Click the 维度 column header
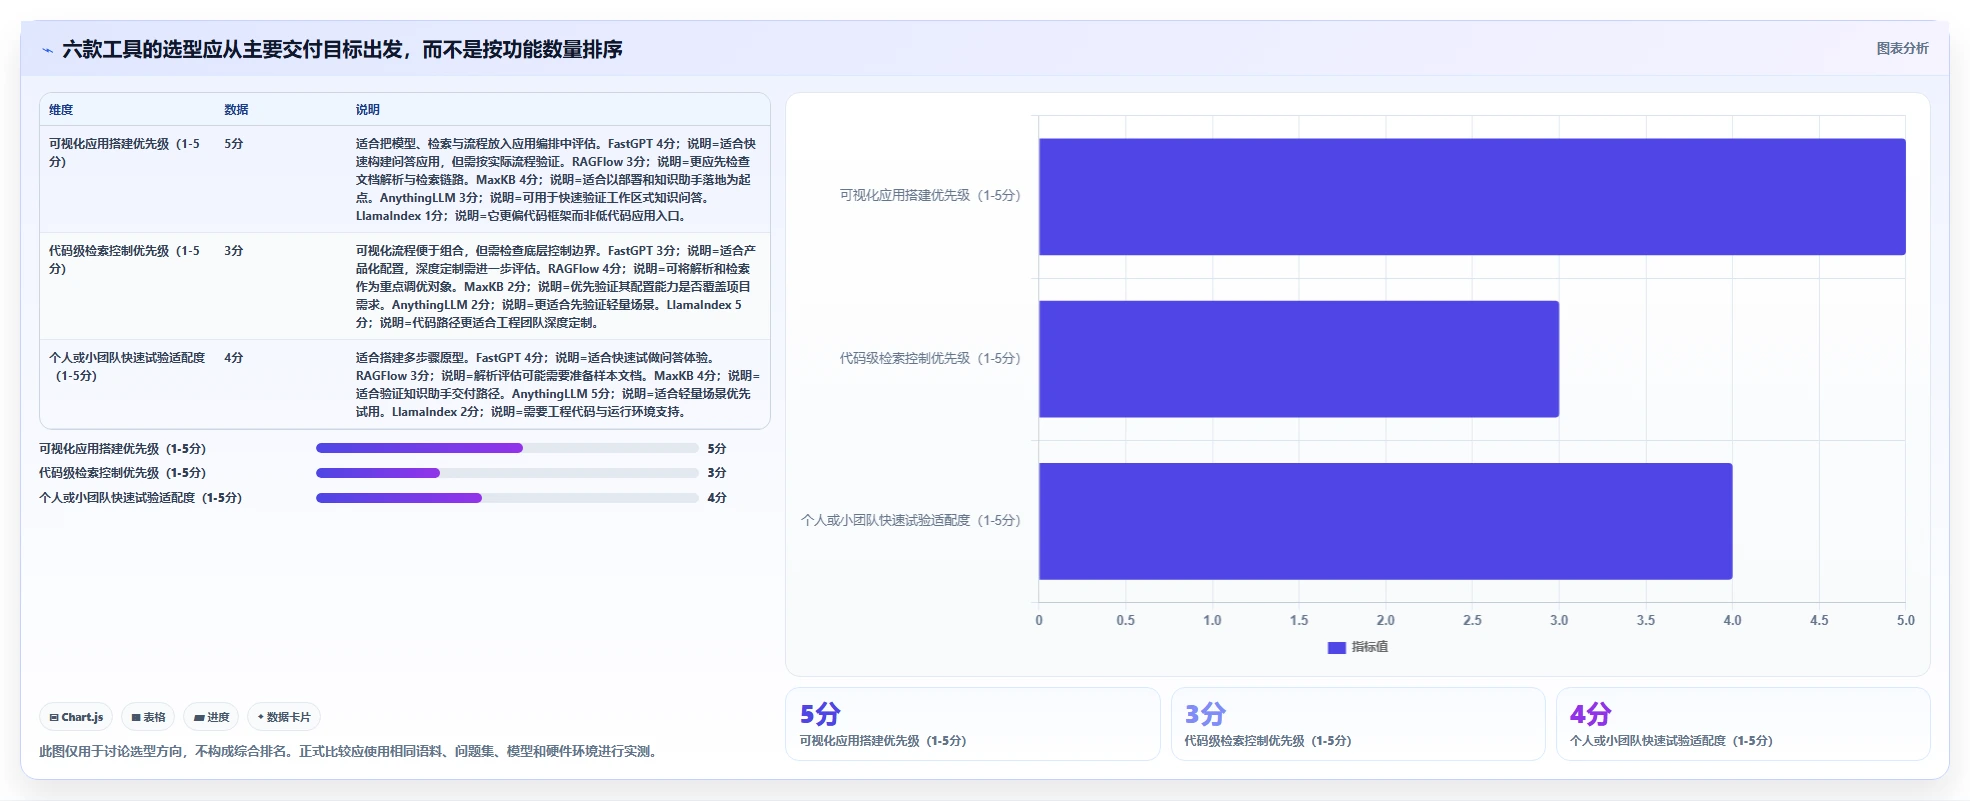1970x801 pixels. pos(61,110)
